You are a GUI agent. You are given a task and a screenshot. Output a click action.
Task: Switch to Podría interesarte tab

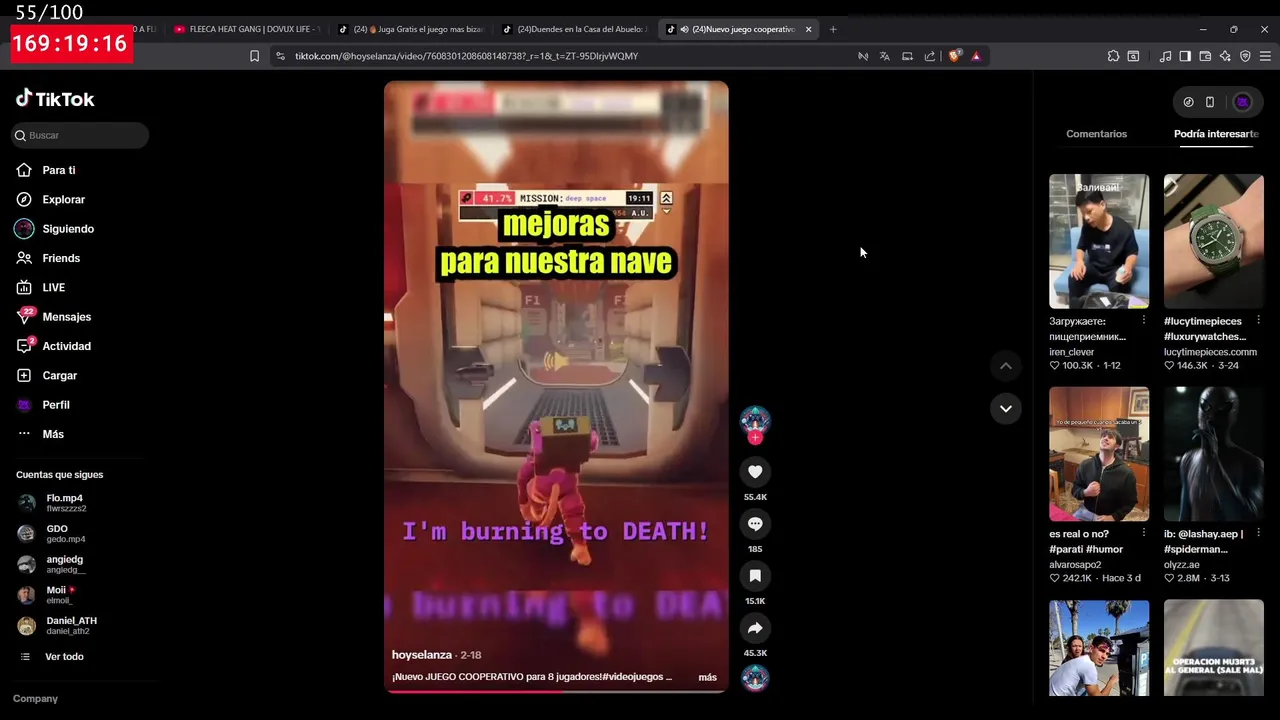click(1216, 133)
